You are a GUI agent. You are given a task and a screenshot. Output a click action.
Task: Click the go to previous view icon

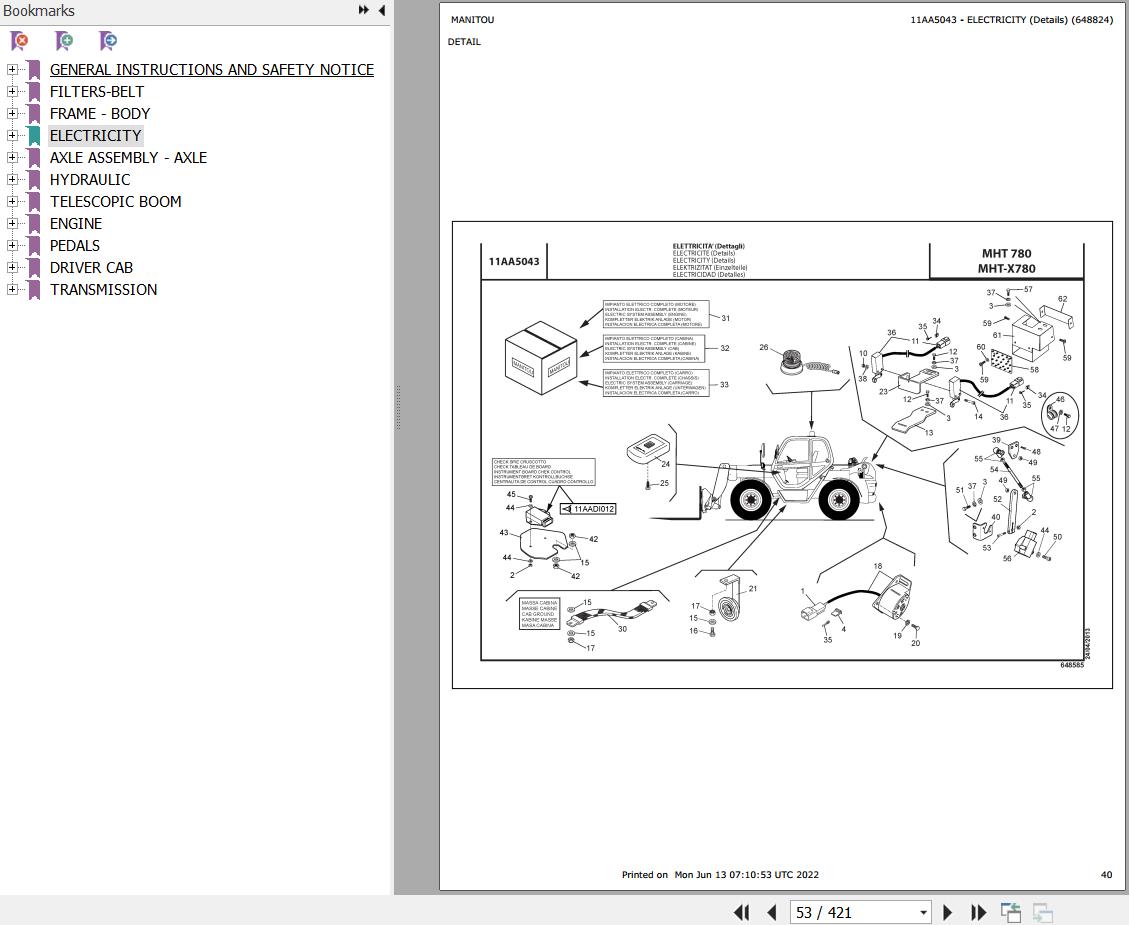(1011, 913)
